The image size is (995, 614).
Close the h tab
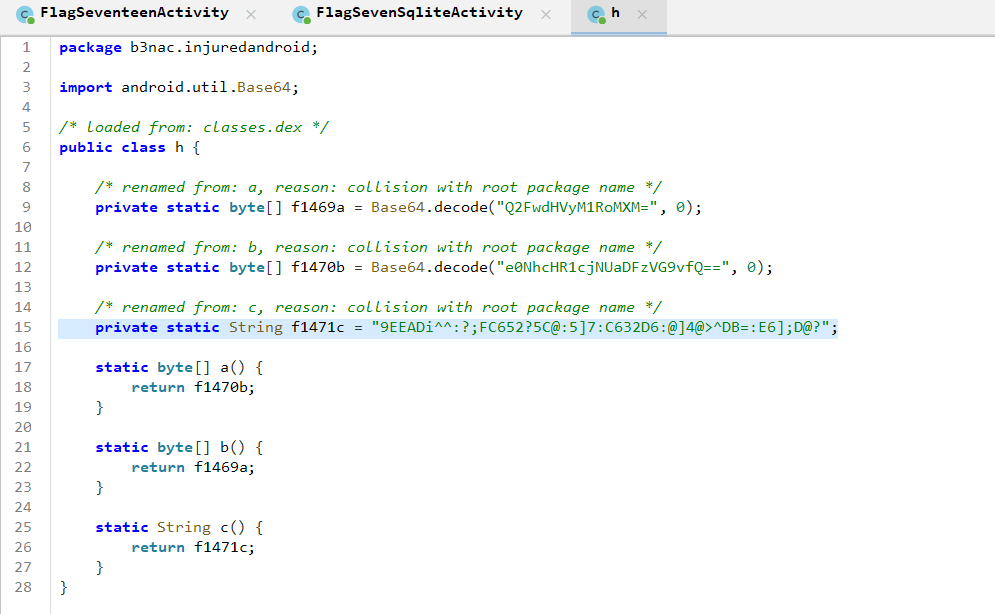point(642,15)
